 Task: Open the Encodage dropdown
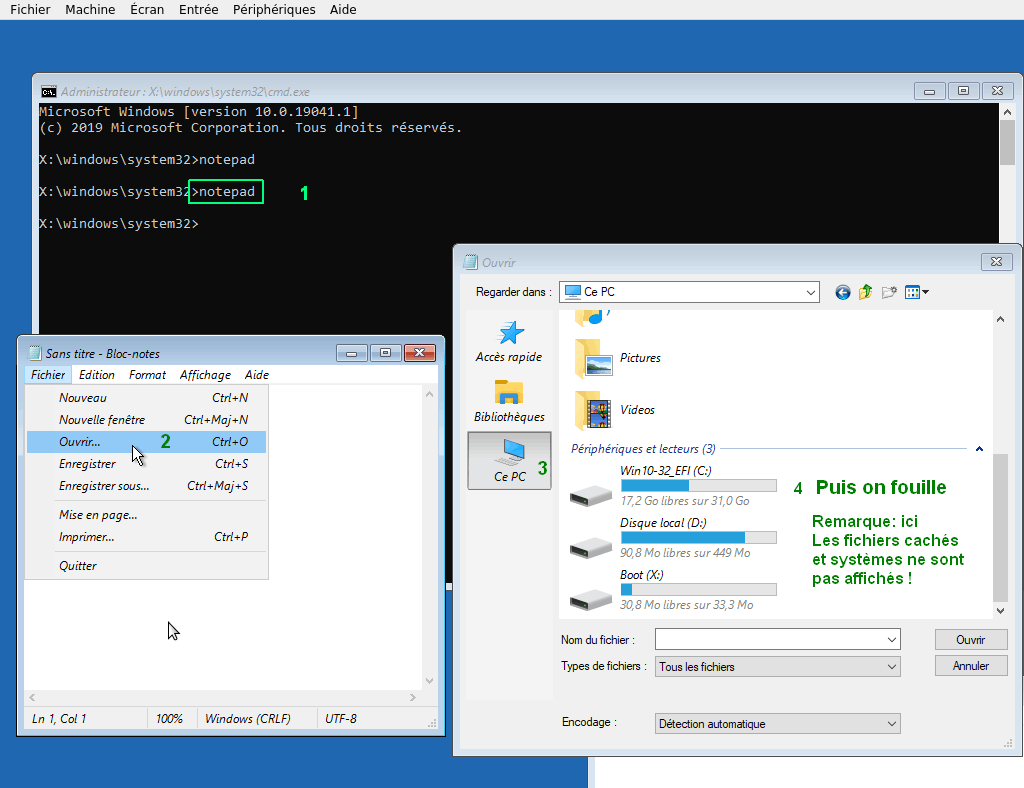point(891,723)
